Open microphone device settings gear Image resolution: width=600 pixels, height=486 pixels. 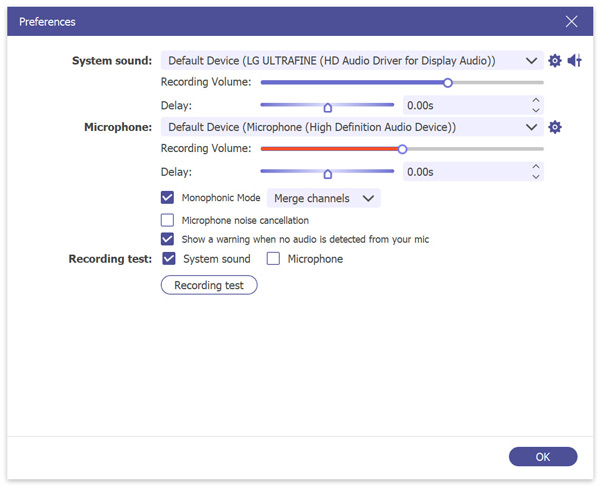coord(554,127)
